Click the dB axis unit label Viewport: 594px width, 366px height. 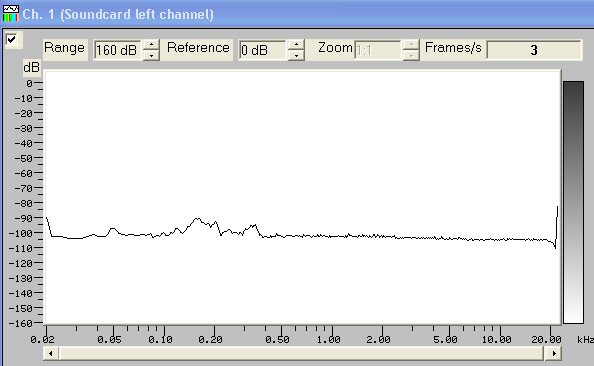pyautogui.click(x=31, y=67)
